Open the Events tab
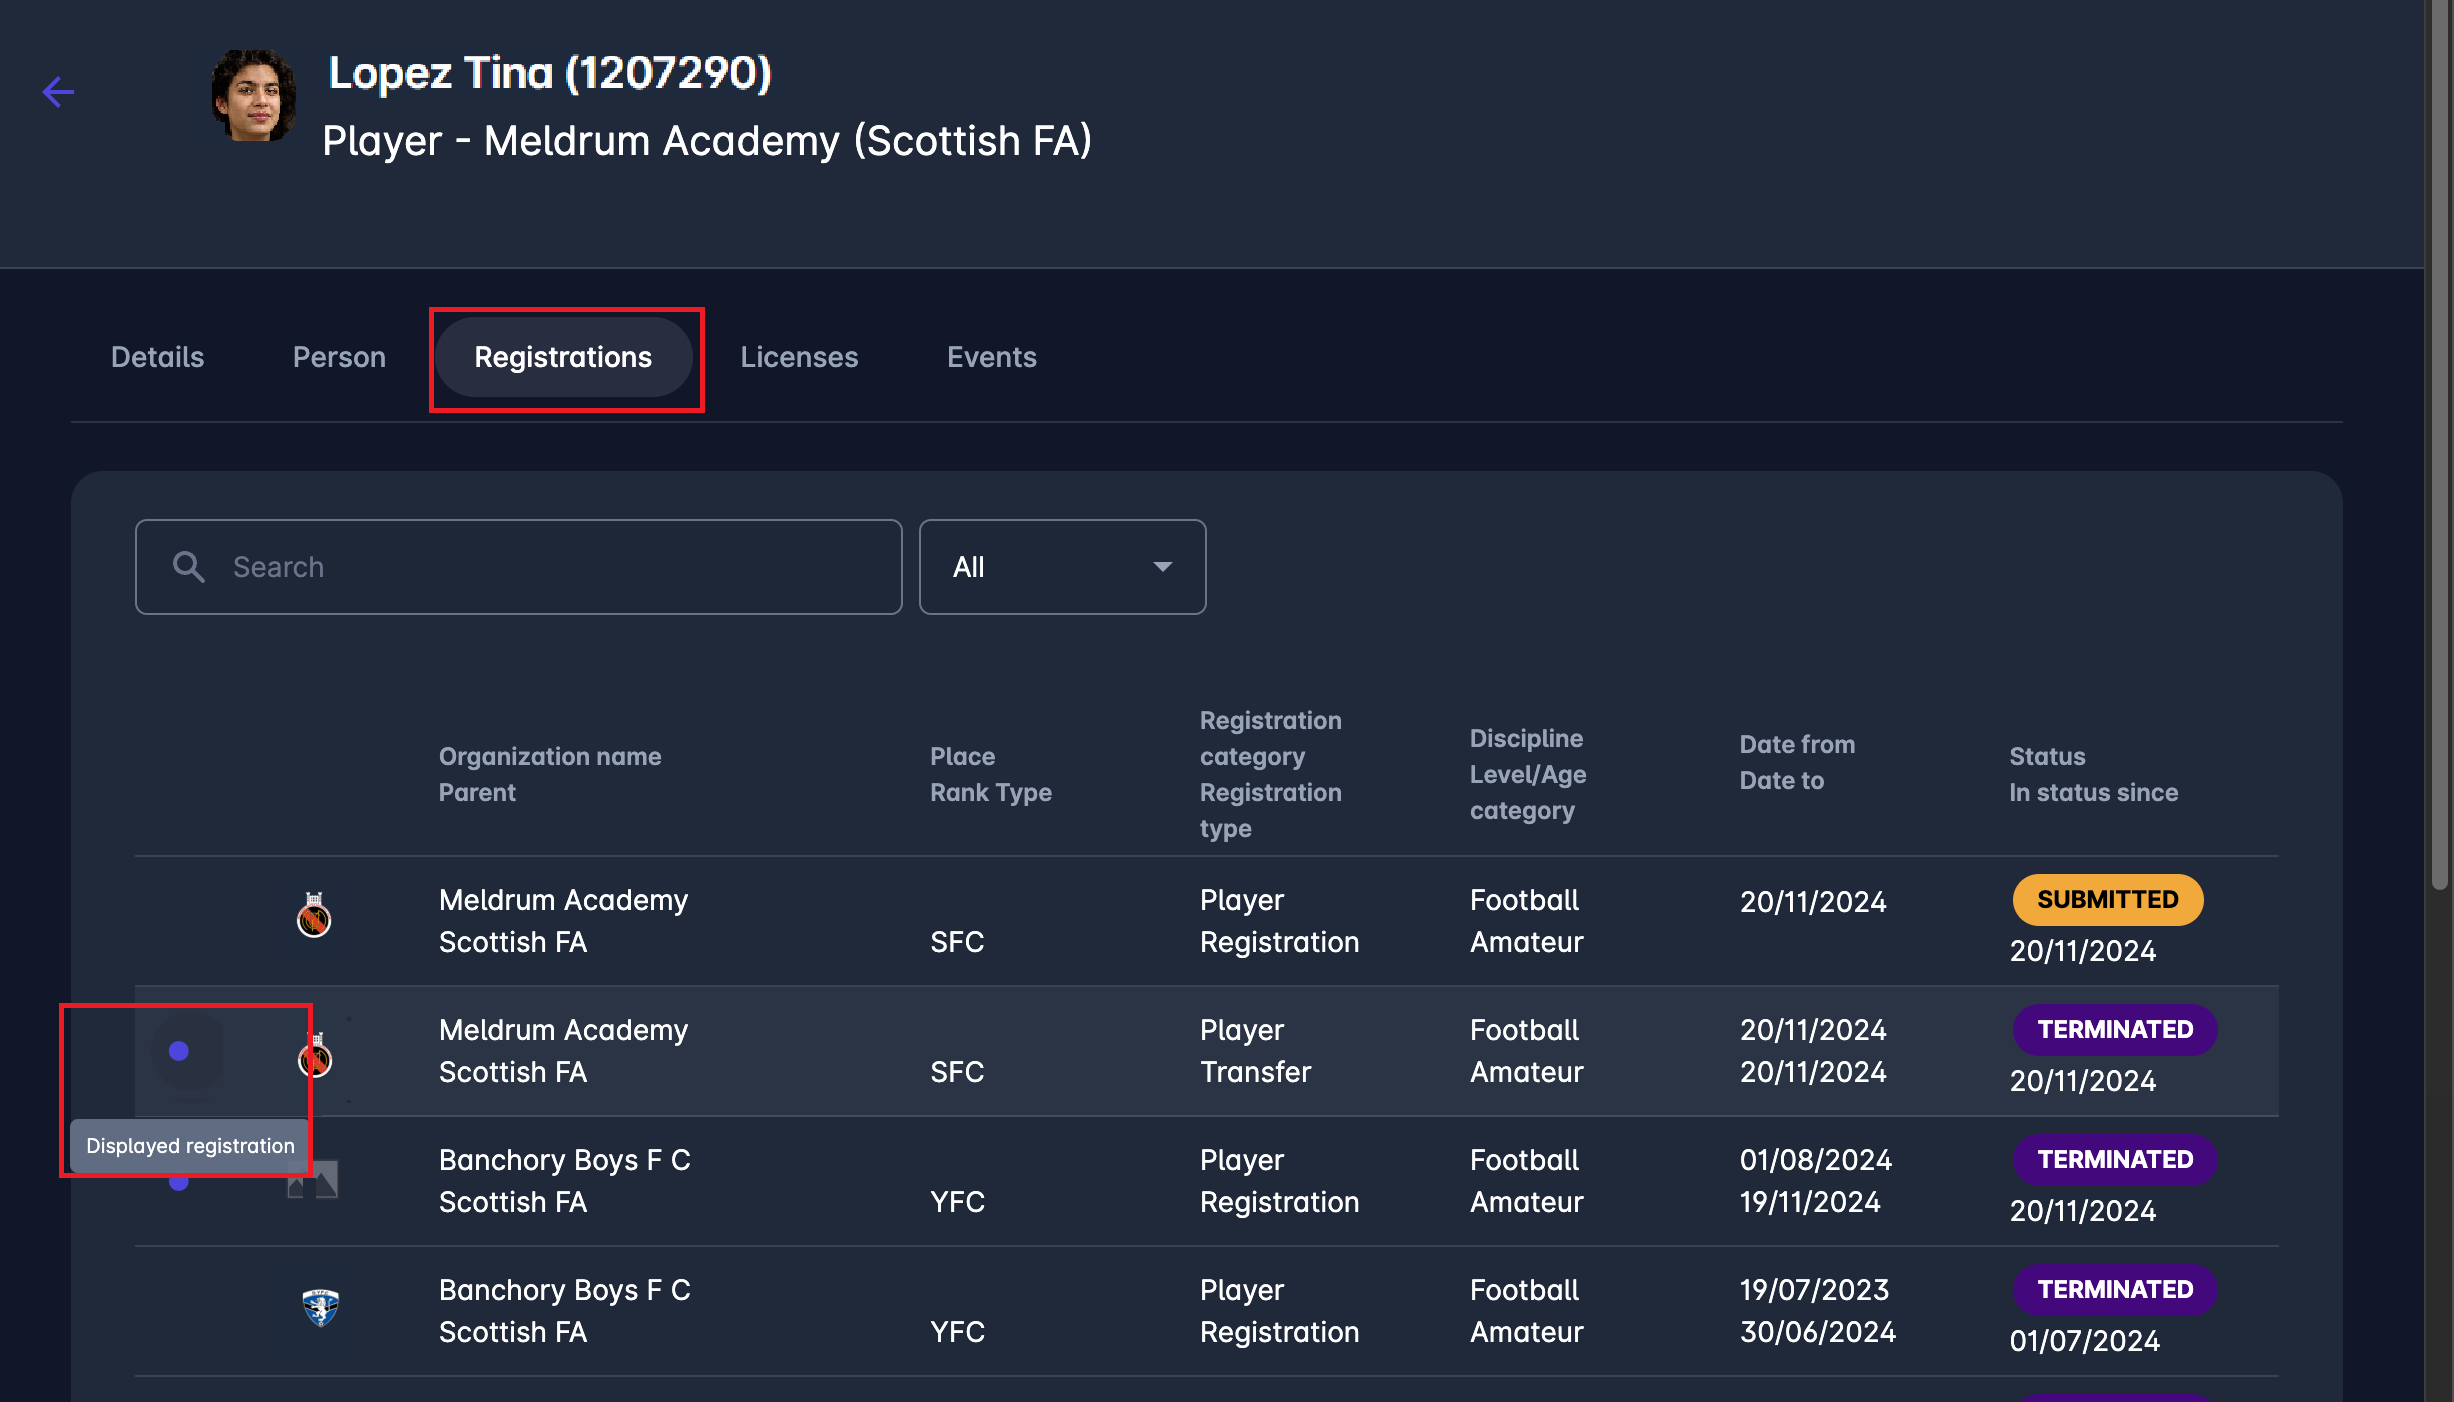2454x1402 pixels. coord(991,357)
